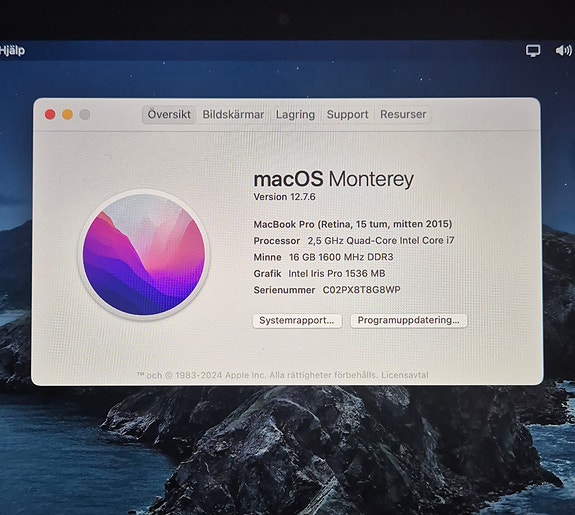575x515 pixels.
Task: Switch to the Resurser tab
Action: click(x=403, y=114)
